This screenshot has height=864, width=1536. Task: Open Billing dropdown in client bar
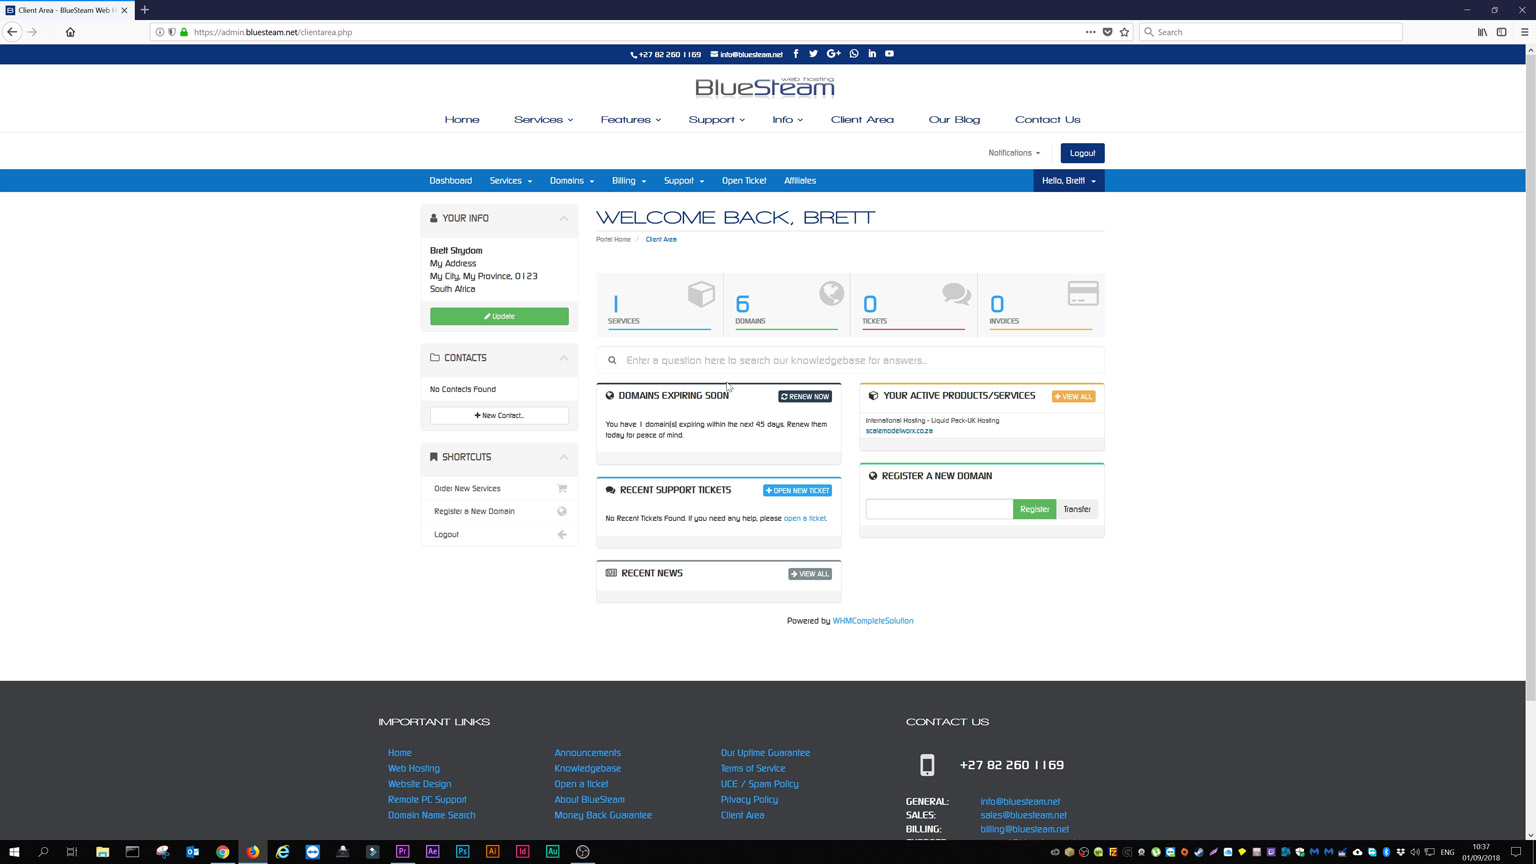(629, 181)
